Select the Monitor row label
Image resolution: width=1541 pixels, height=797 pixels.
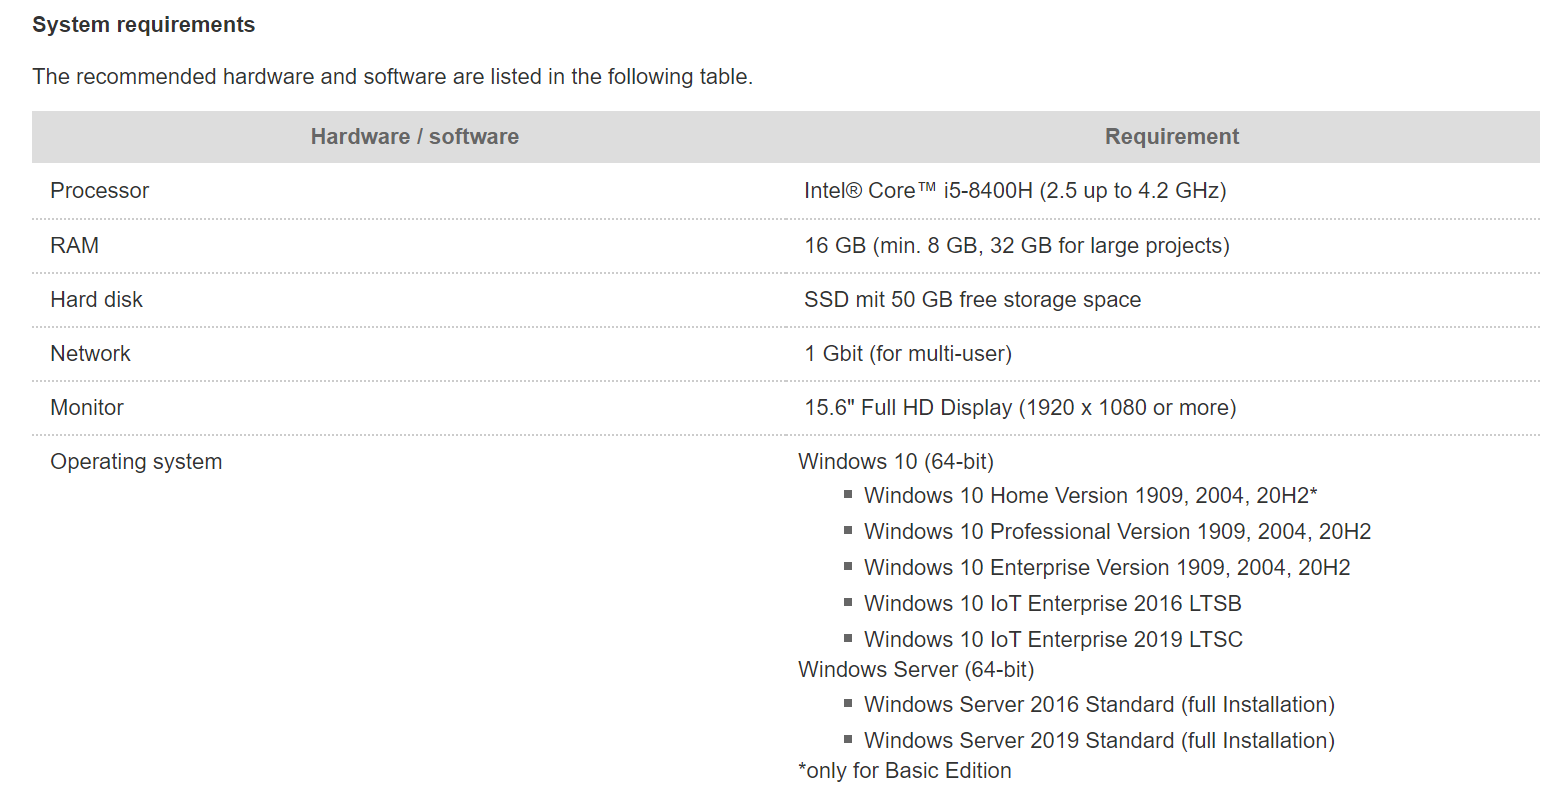tap(87, 408)
